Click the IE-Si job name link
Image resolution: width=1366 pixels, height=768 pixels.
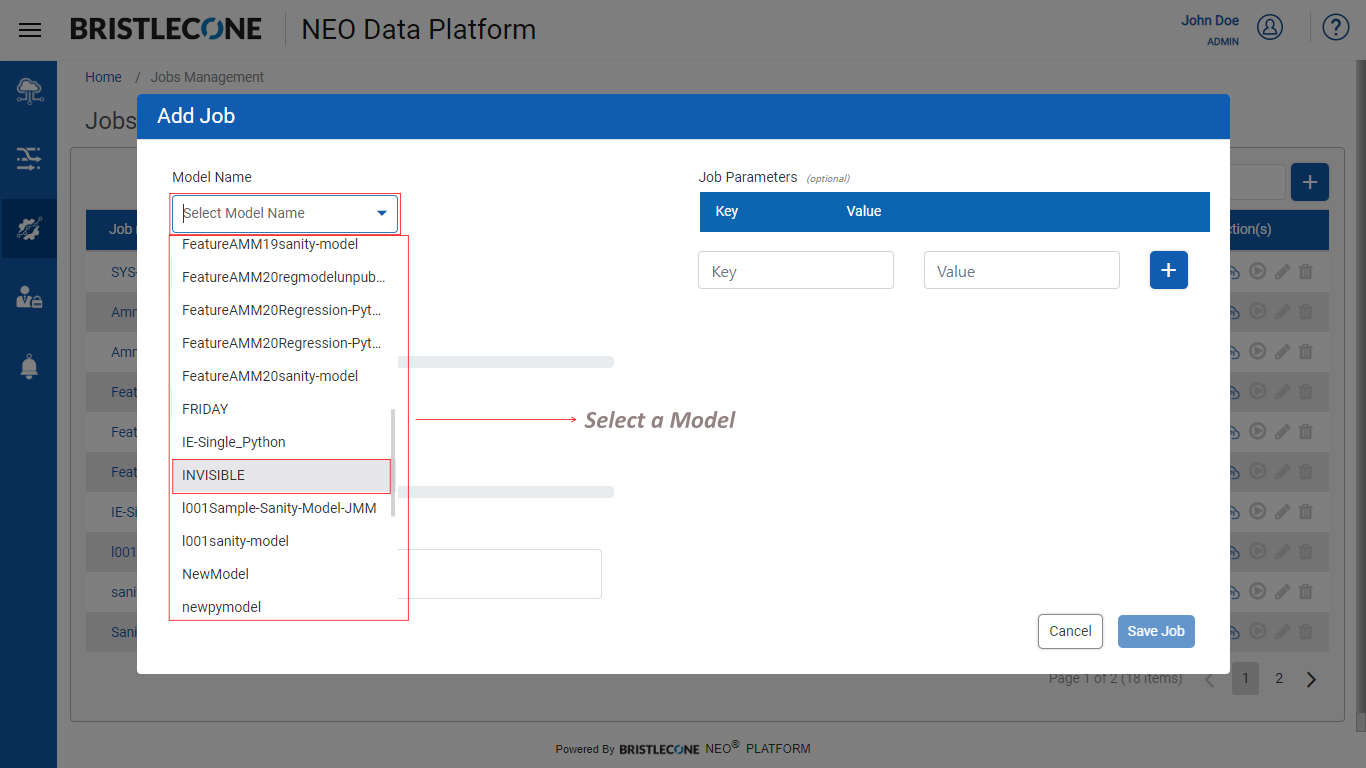point(124,511)
